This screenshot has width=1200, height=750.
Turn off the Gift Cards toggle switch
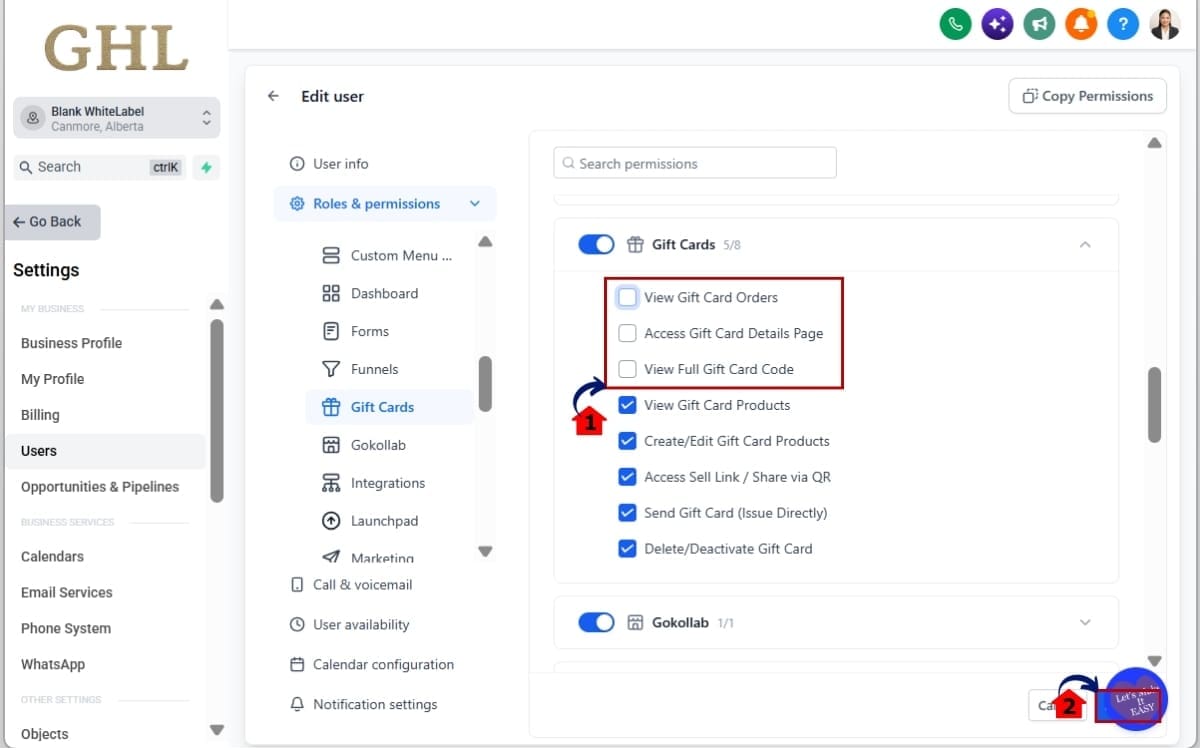(x=597, y=244)
